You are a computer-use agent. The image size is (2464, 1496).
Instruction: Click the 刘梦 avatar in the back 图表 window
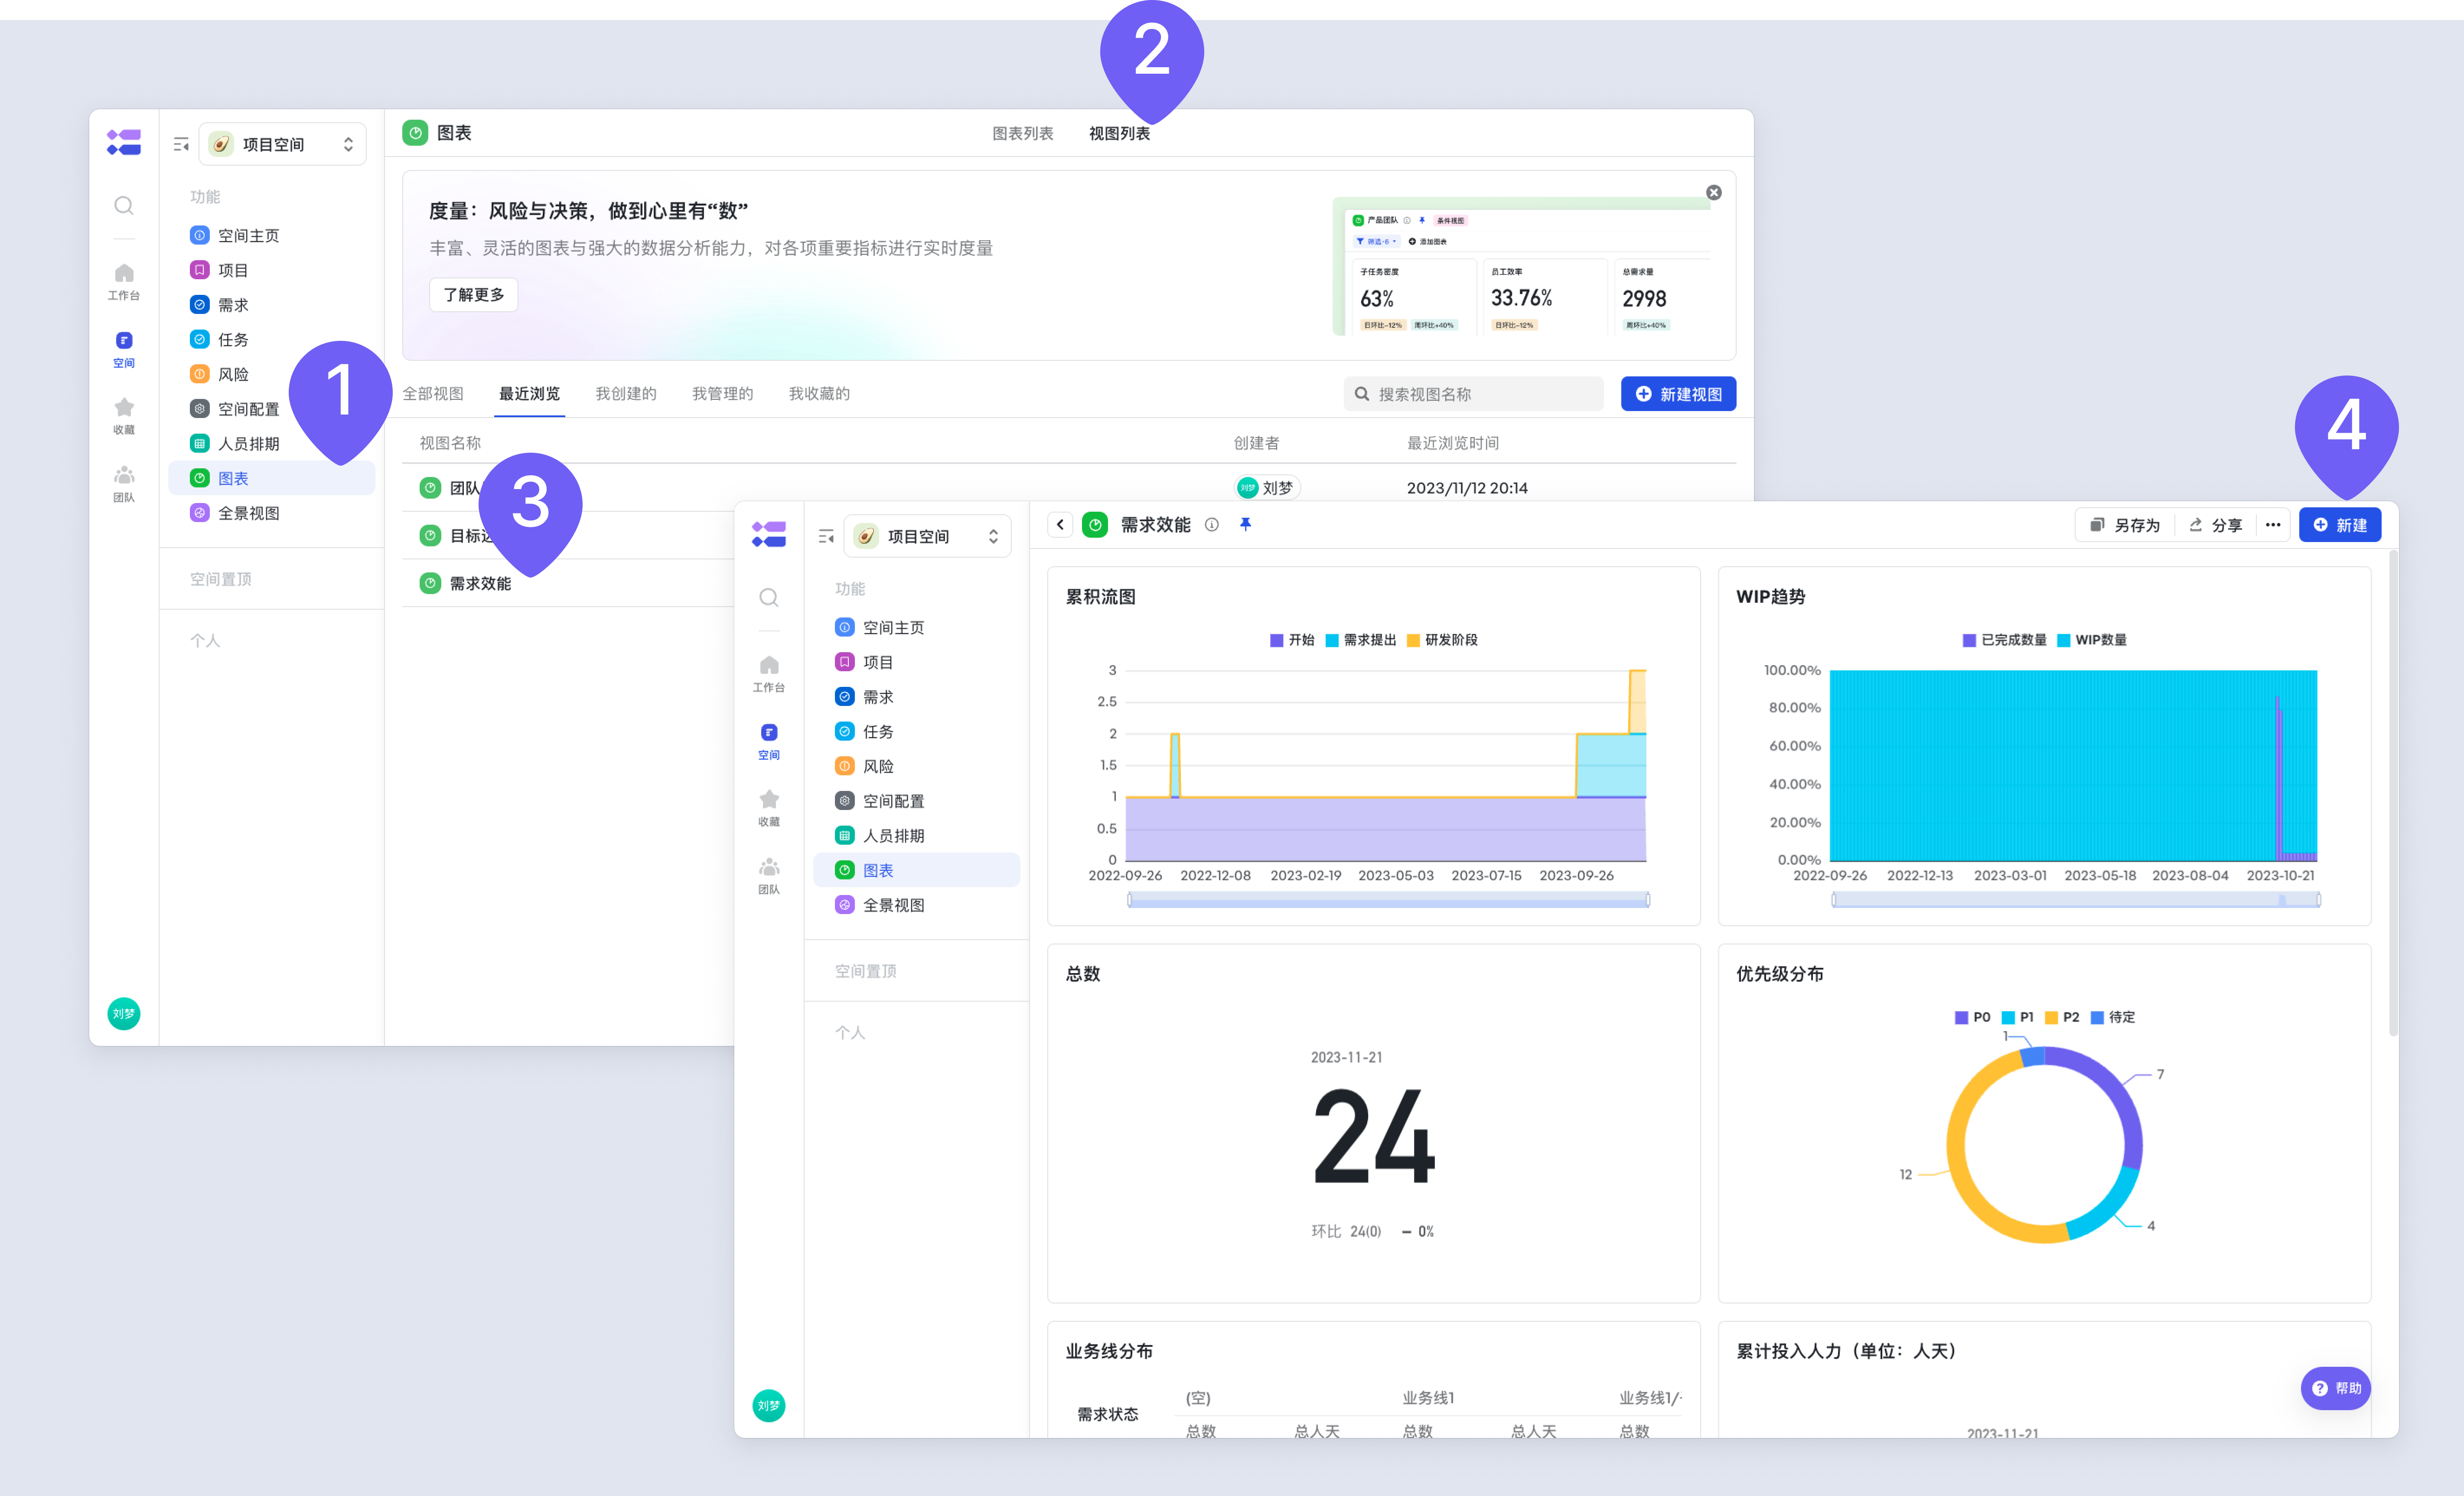point(124,1014)
